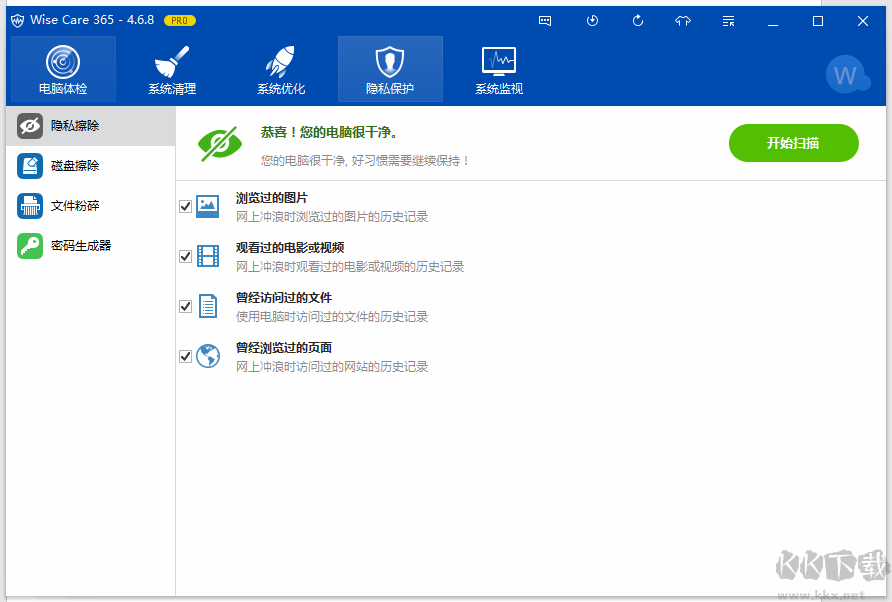Open the hamburger menu icon
The height and width of the screenshot is (602, 892).
(x=727, y=20)
